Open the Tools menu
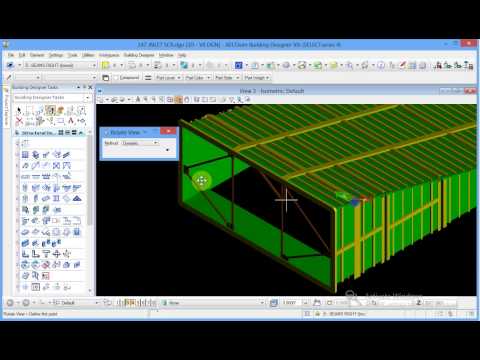 point(73,55)
